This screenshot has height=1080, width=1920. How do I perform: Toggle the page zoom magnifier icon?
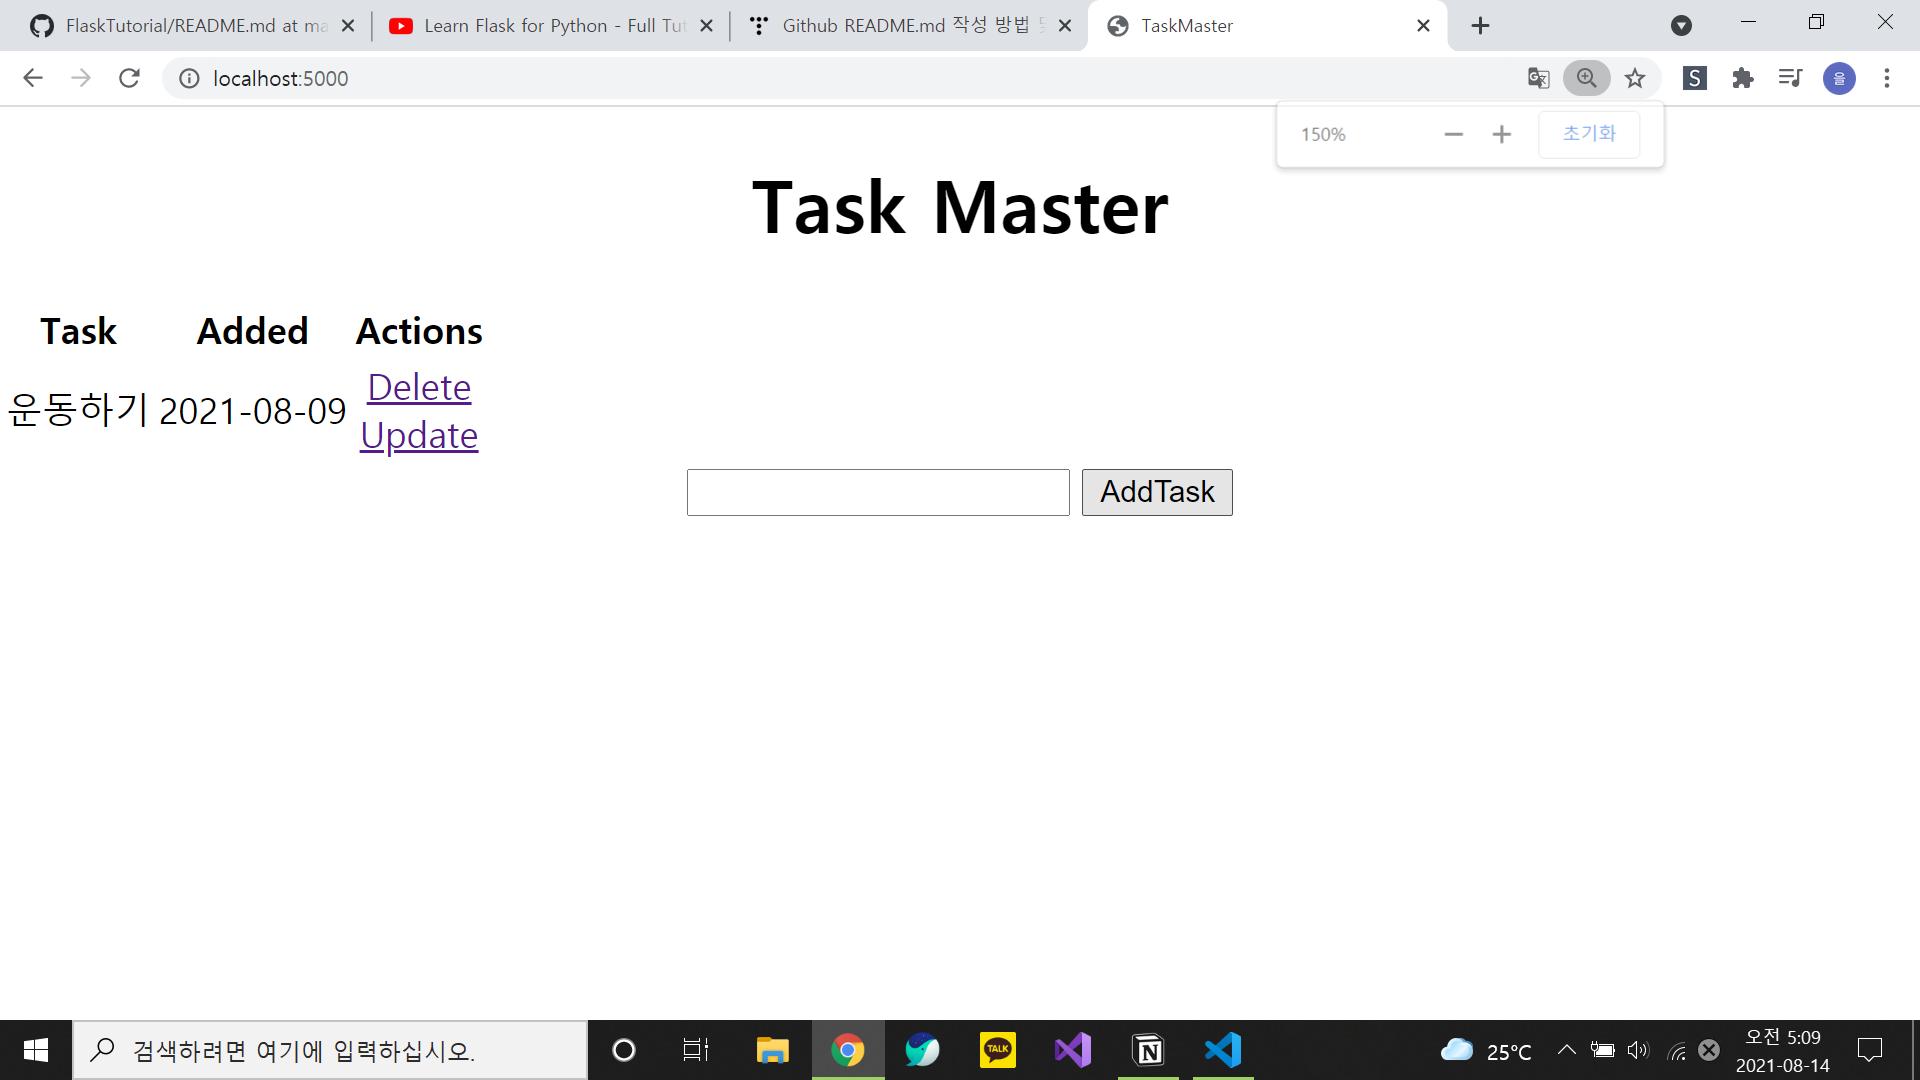(1586, 78)
